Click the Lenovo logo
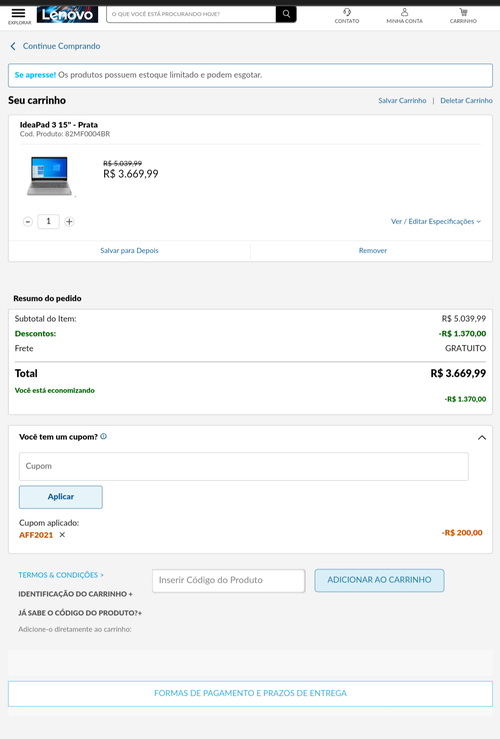 67,14
